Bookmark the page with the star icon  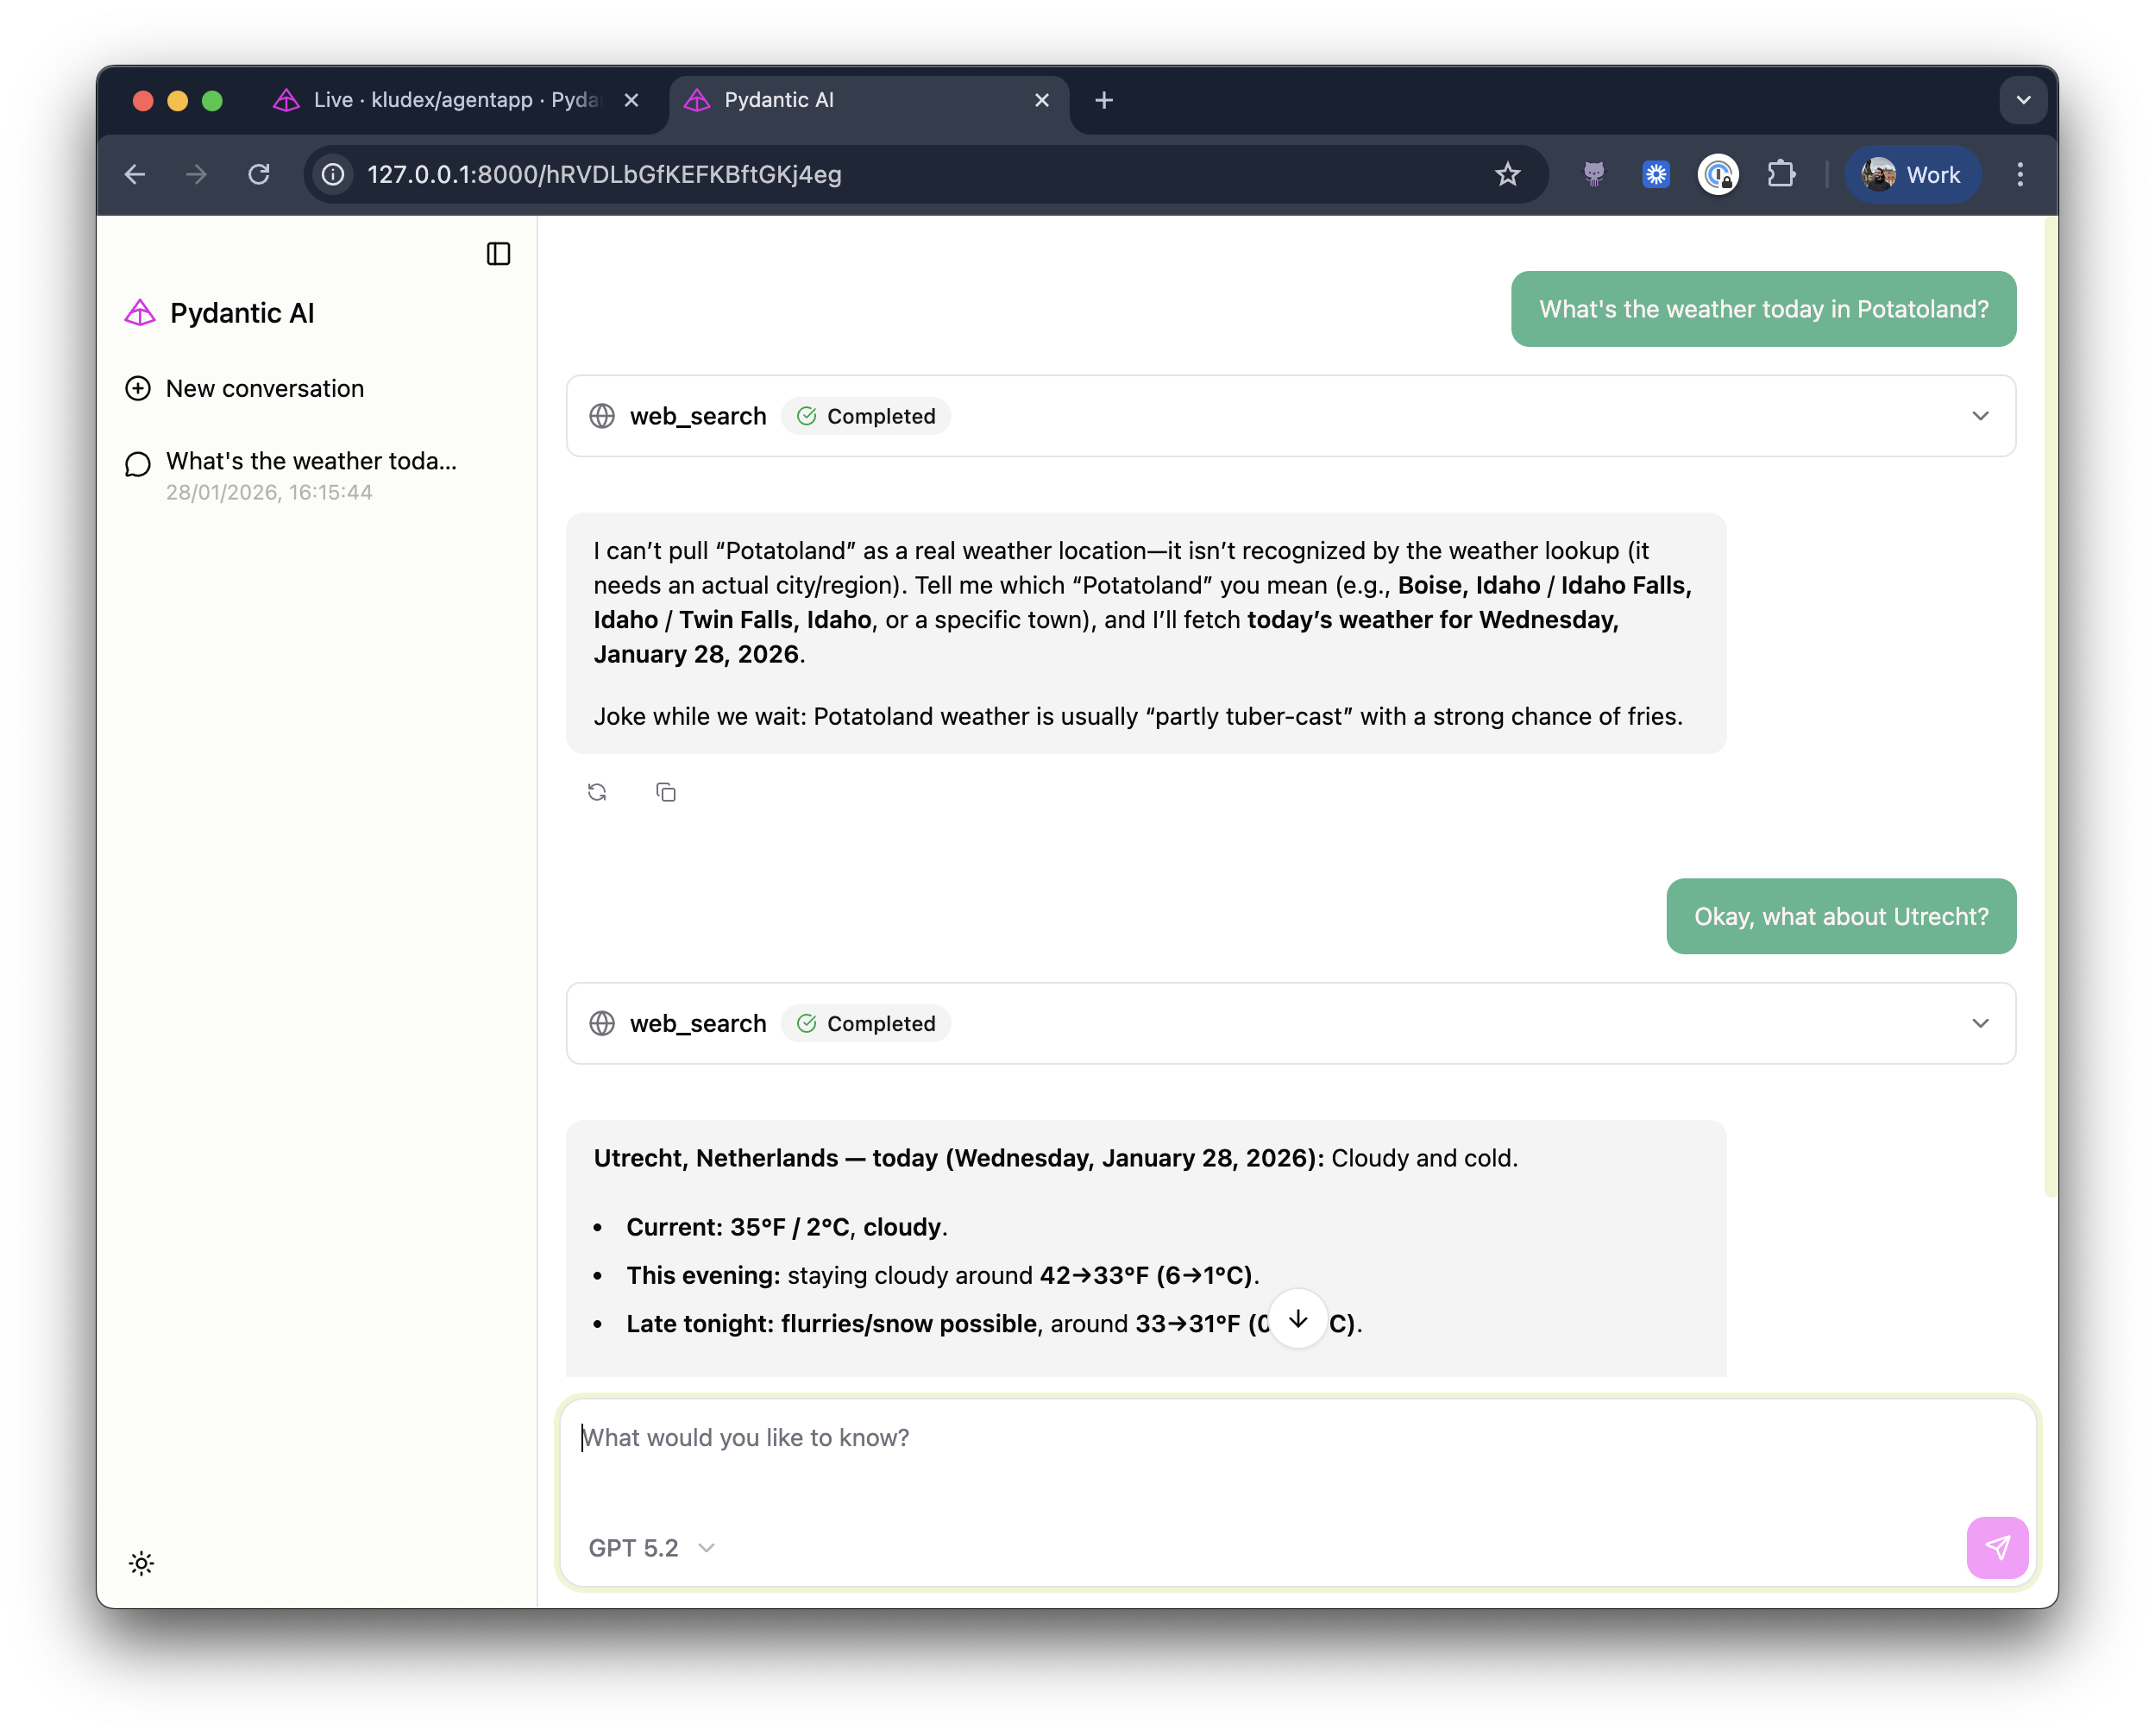pos(1507,174)
